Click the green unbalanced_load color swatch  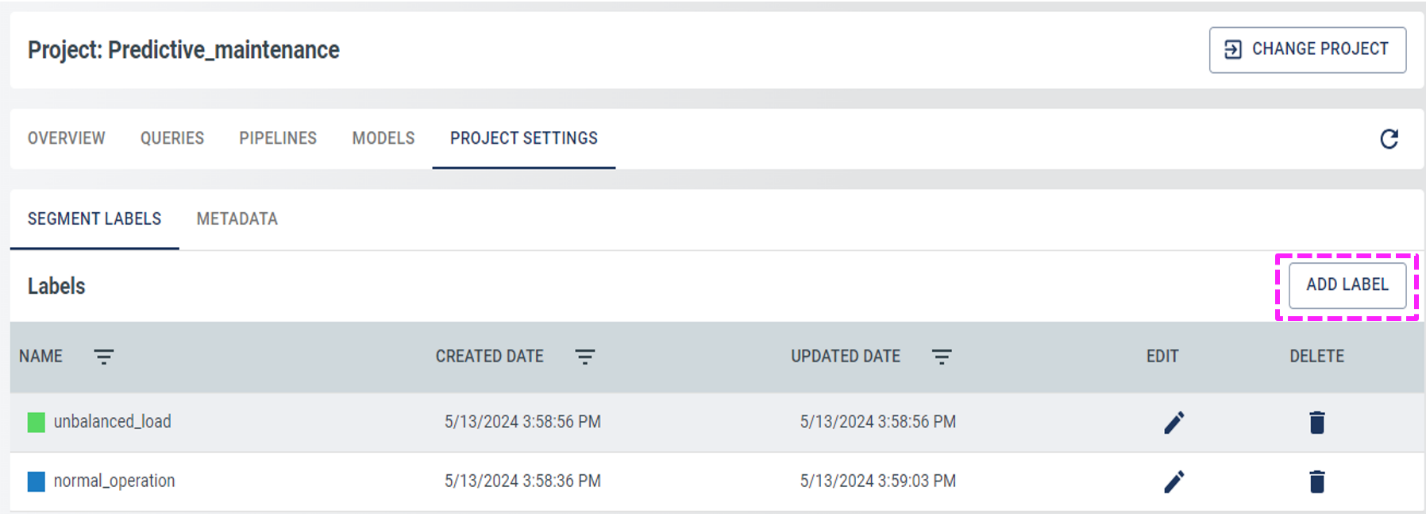[37, 423]
